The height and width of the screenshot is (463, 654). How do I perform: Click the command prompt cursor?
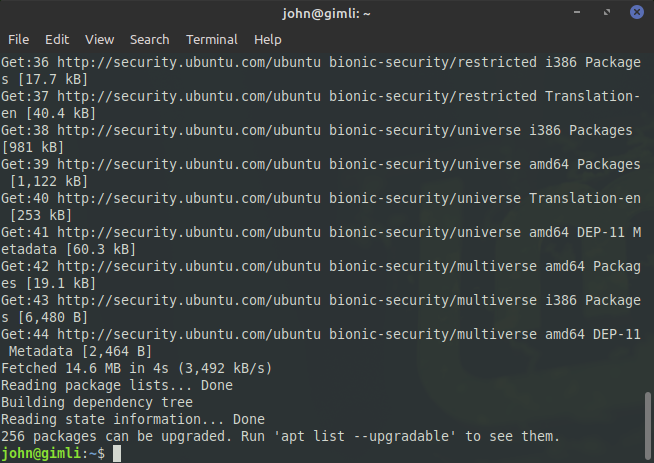point(117,453)
